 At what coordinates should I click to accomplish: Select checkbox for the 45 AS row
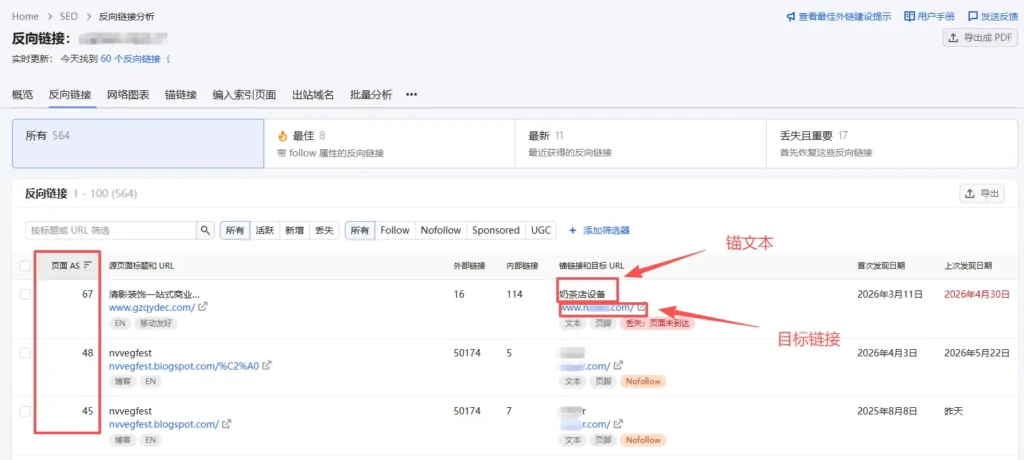pyautogui.click(x=25, y=412)
